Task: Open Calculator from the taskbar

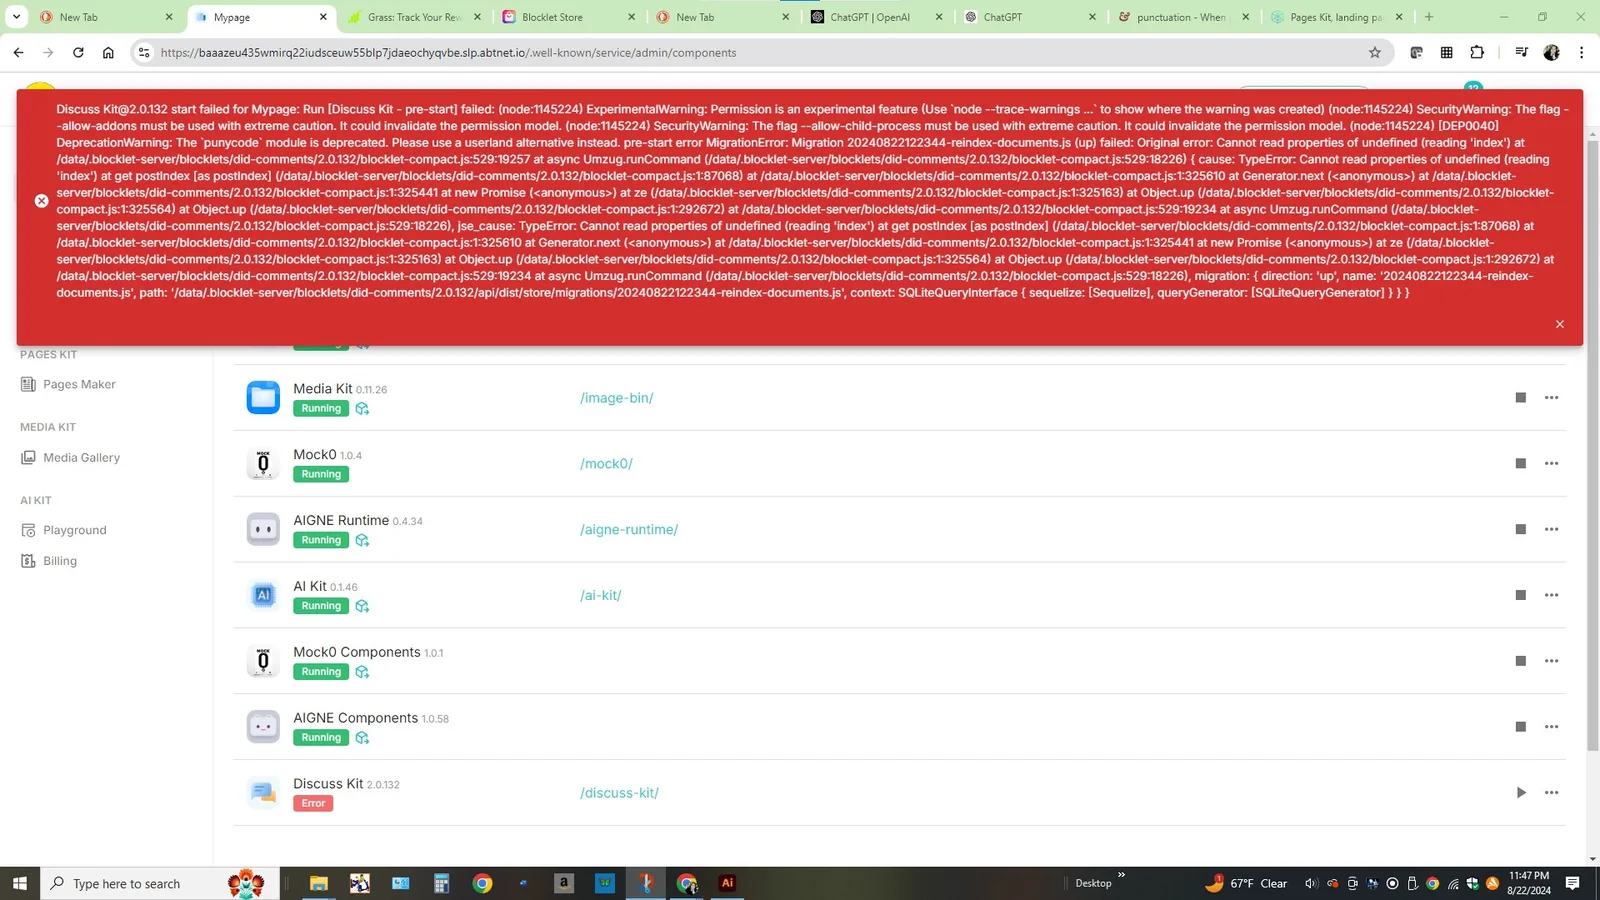Action: (441, 883)
